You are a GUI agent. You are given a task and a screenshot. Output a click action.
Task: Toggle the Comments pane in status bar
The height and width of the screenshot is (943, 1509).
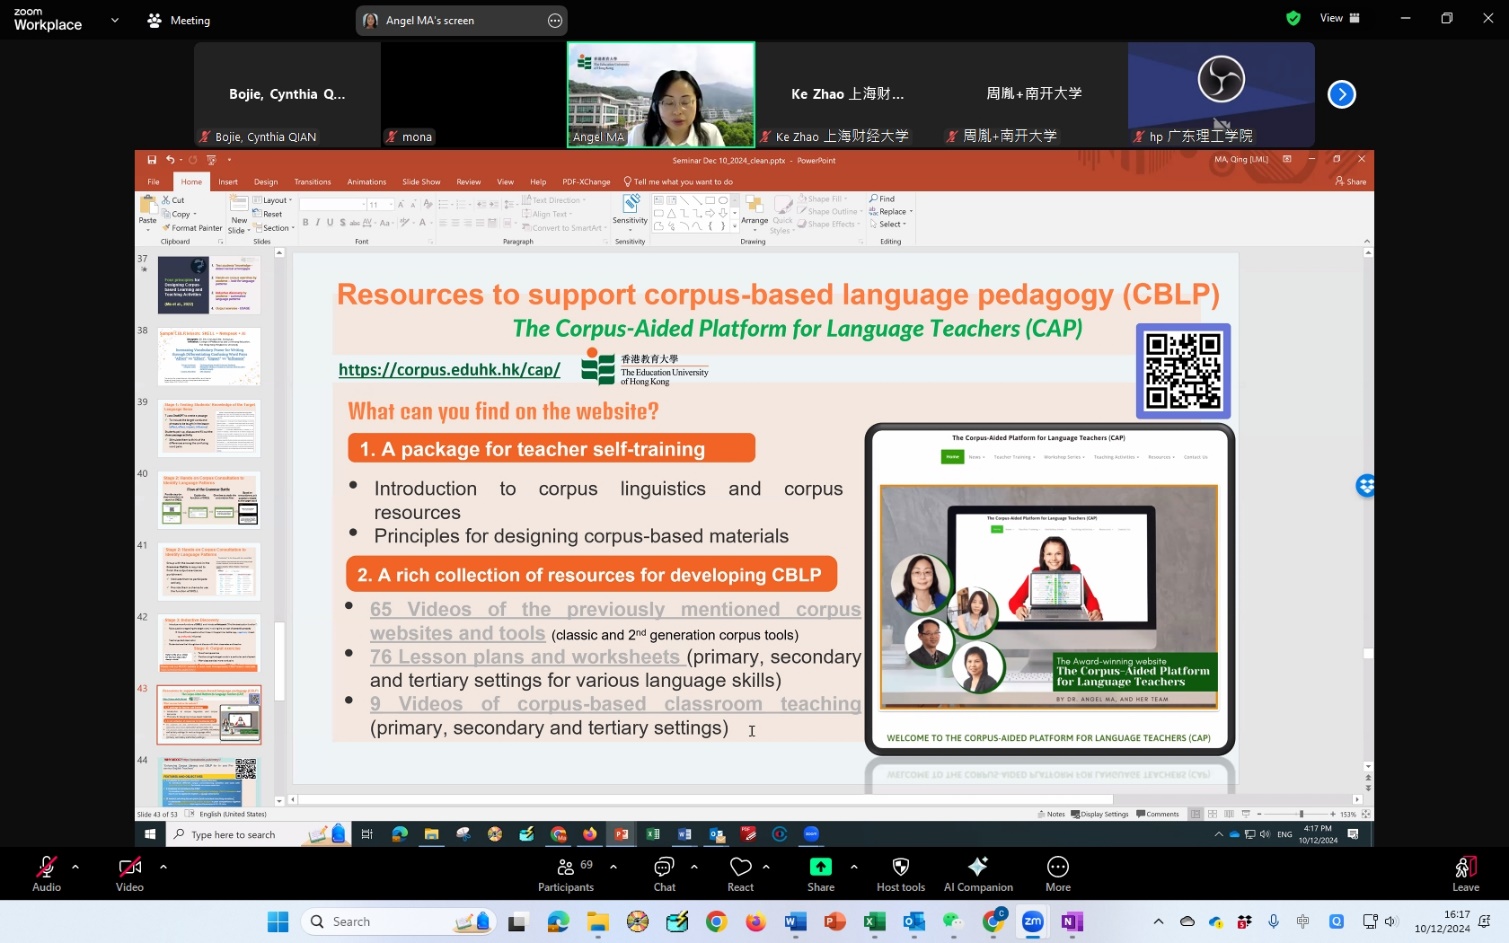(1158, 814)
